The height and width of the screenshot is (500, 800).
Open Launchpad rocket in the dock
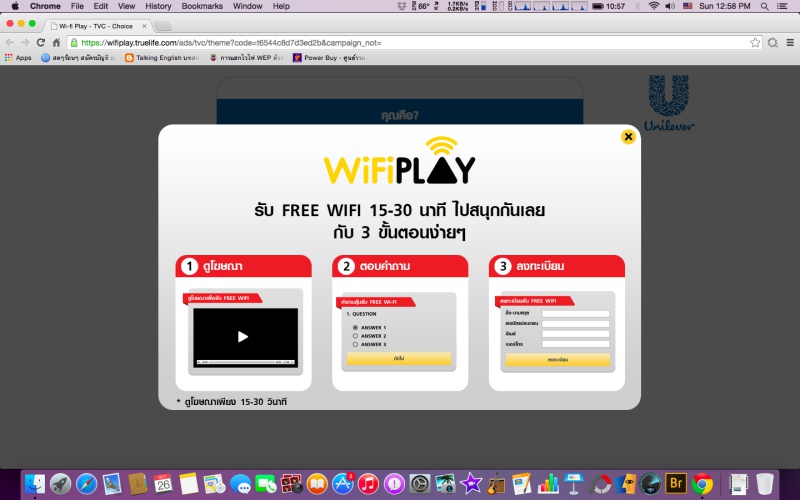tap(60, 484)
